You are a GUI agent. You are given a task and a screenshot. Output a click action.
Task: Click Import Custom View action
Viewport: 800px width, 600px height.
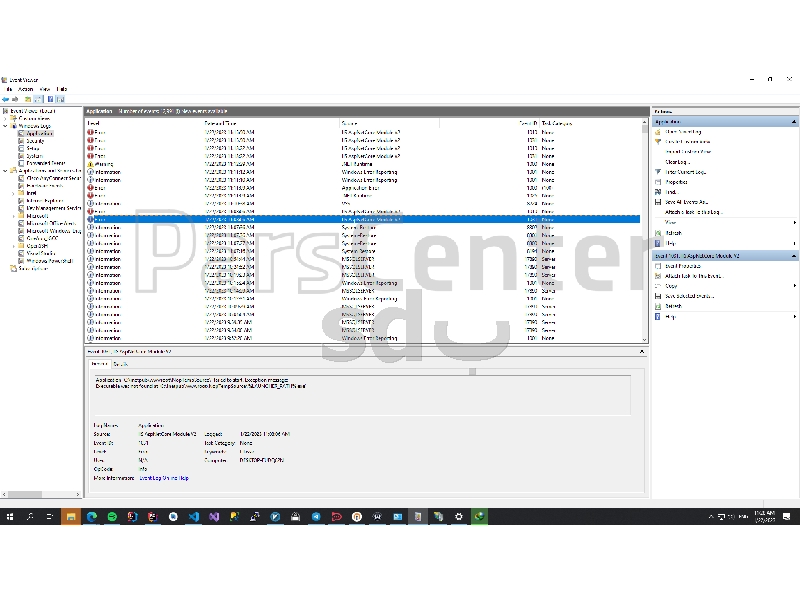pos(688,152)
